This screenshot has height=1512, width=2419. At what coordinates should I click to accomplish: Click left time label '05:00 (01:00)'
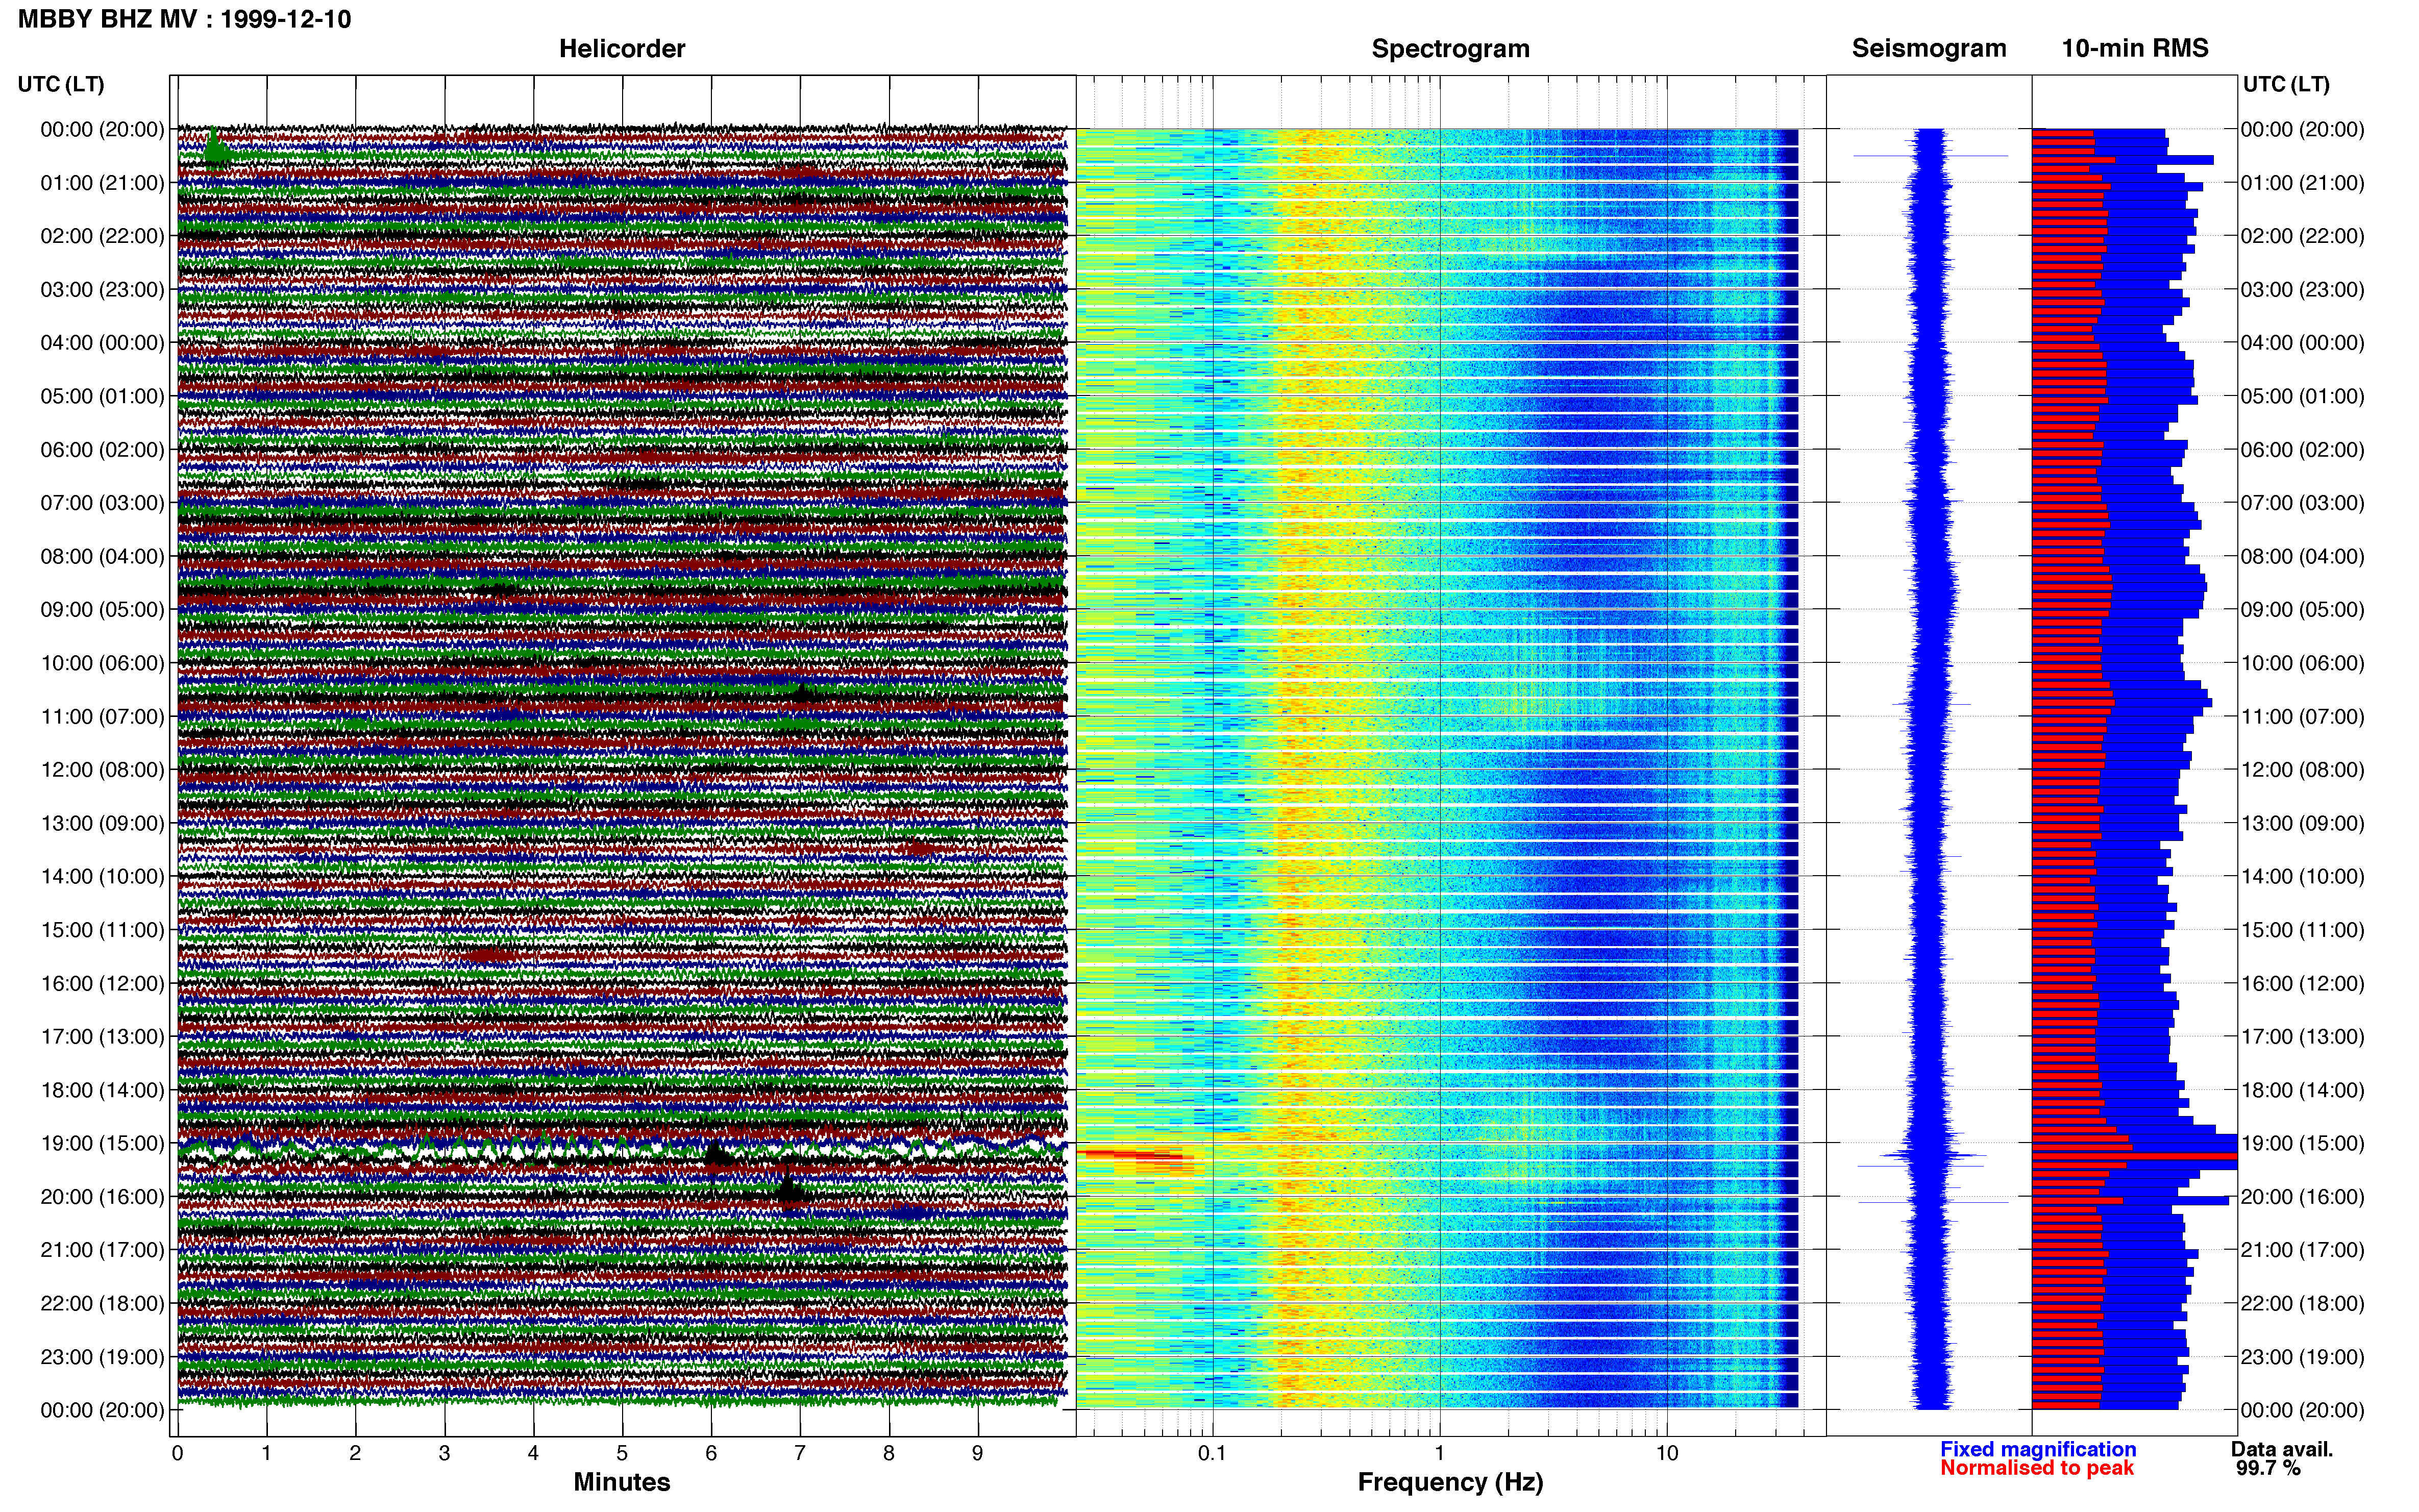[102, 396]
